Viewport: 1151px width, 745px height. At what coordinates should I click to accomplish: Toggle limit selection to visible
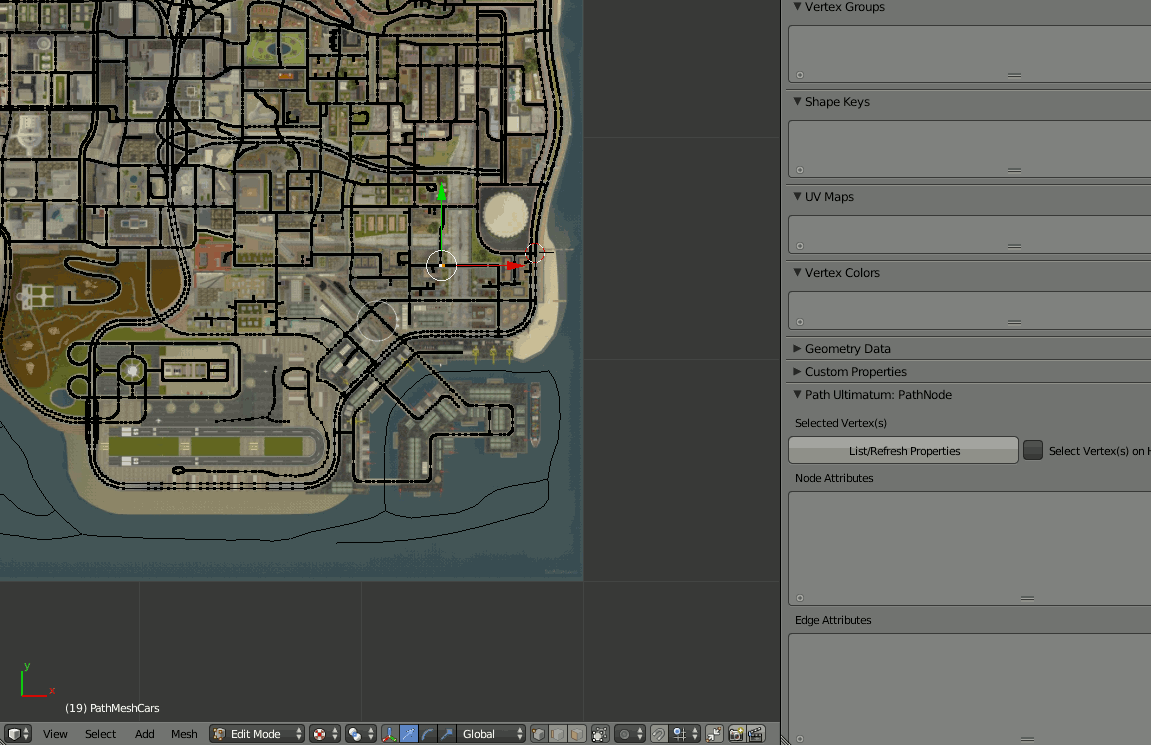click(600, 734)
